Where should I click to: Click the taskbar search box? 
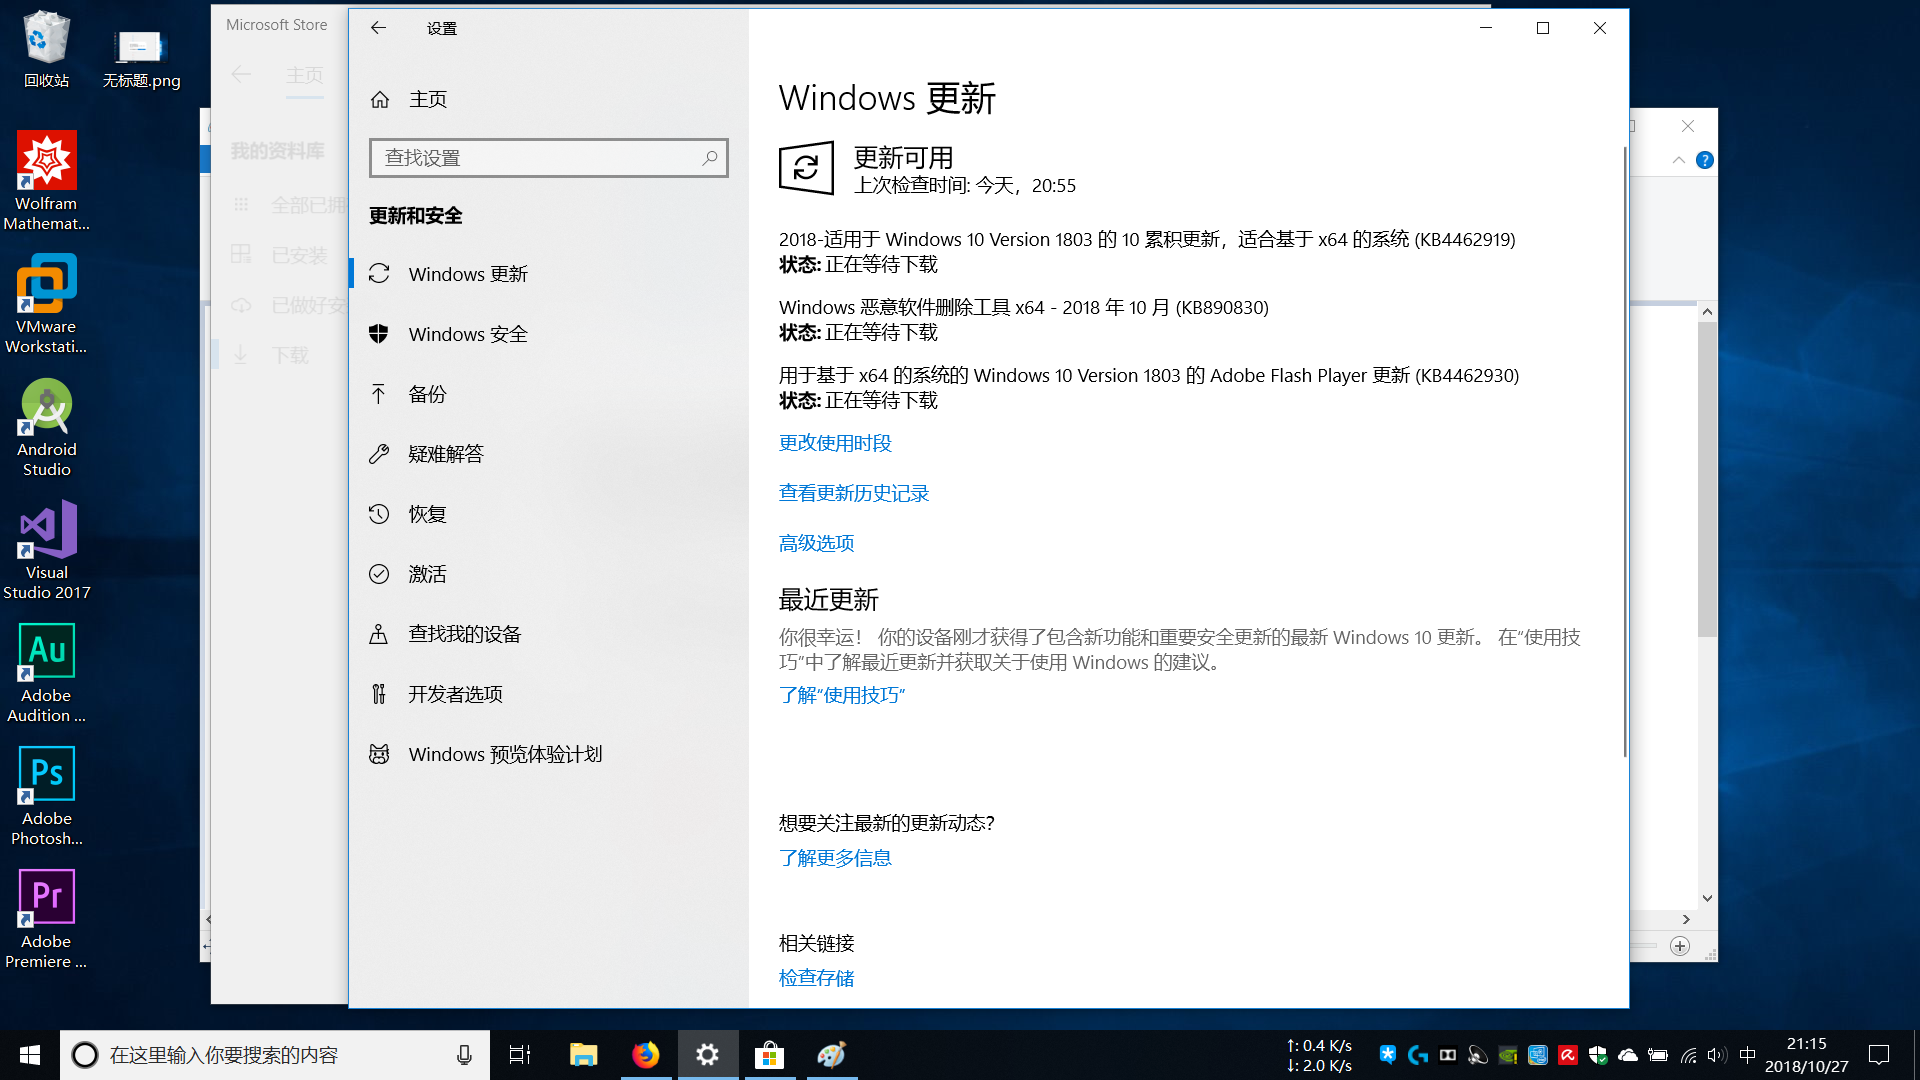coord(275,1055)
